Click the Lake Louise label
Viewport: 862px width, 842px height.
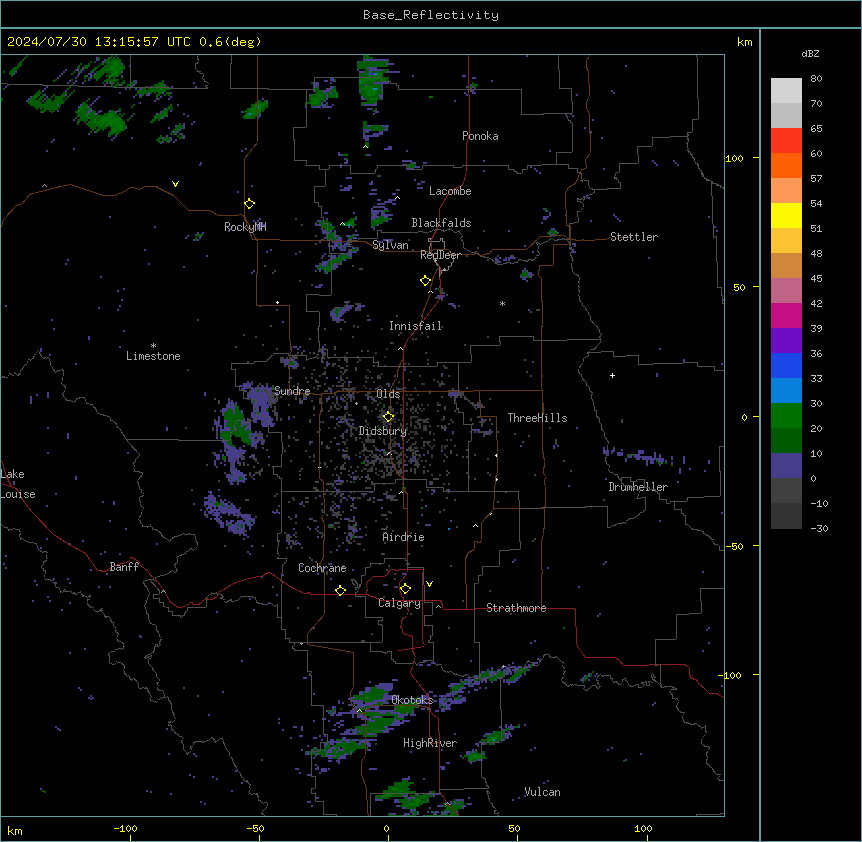coord(18,484)
